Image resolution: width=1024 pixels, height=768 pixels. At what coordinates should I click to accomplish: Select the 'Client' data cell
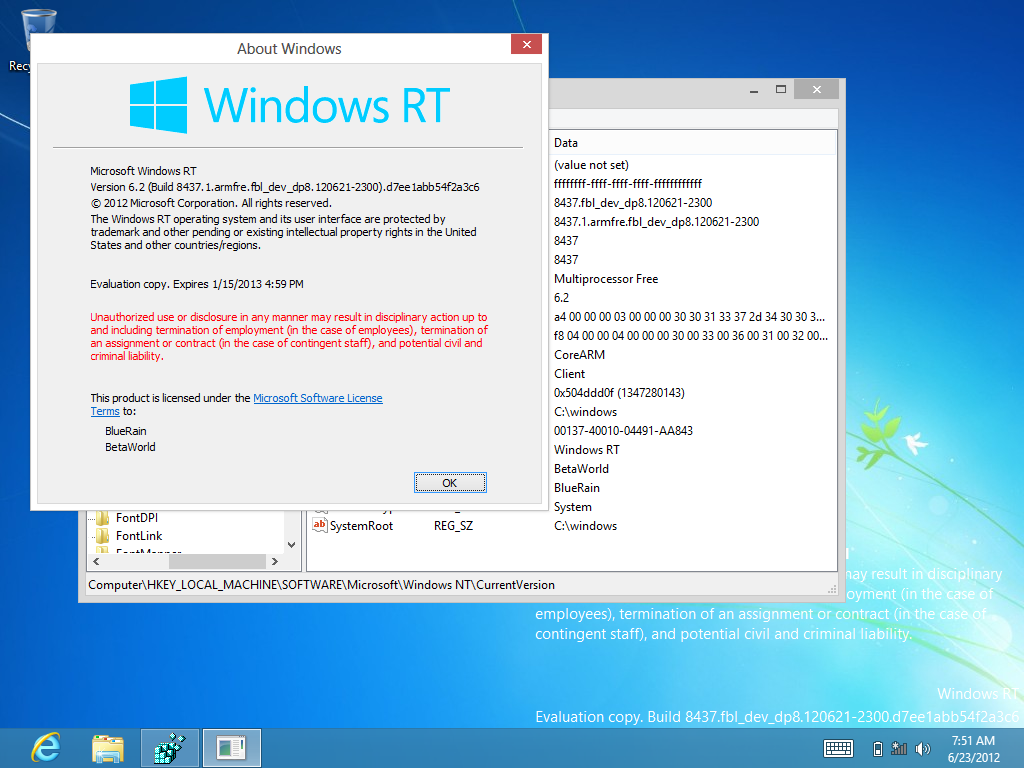[x=569, y=374]
